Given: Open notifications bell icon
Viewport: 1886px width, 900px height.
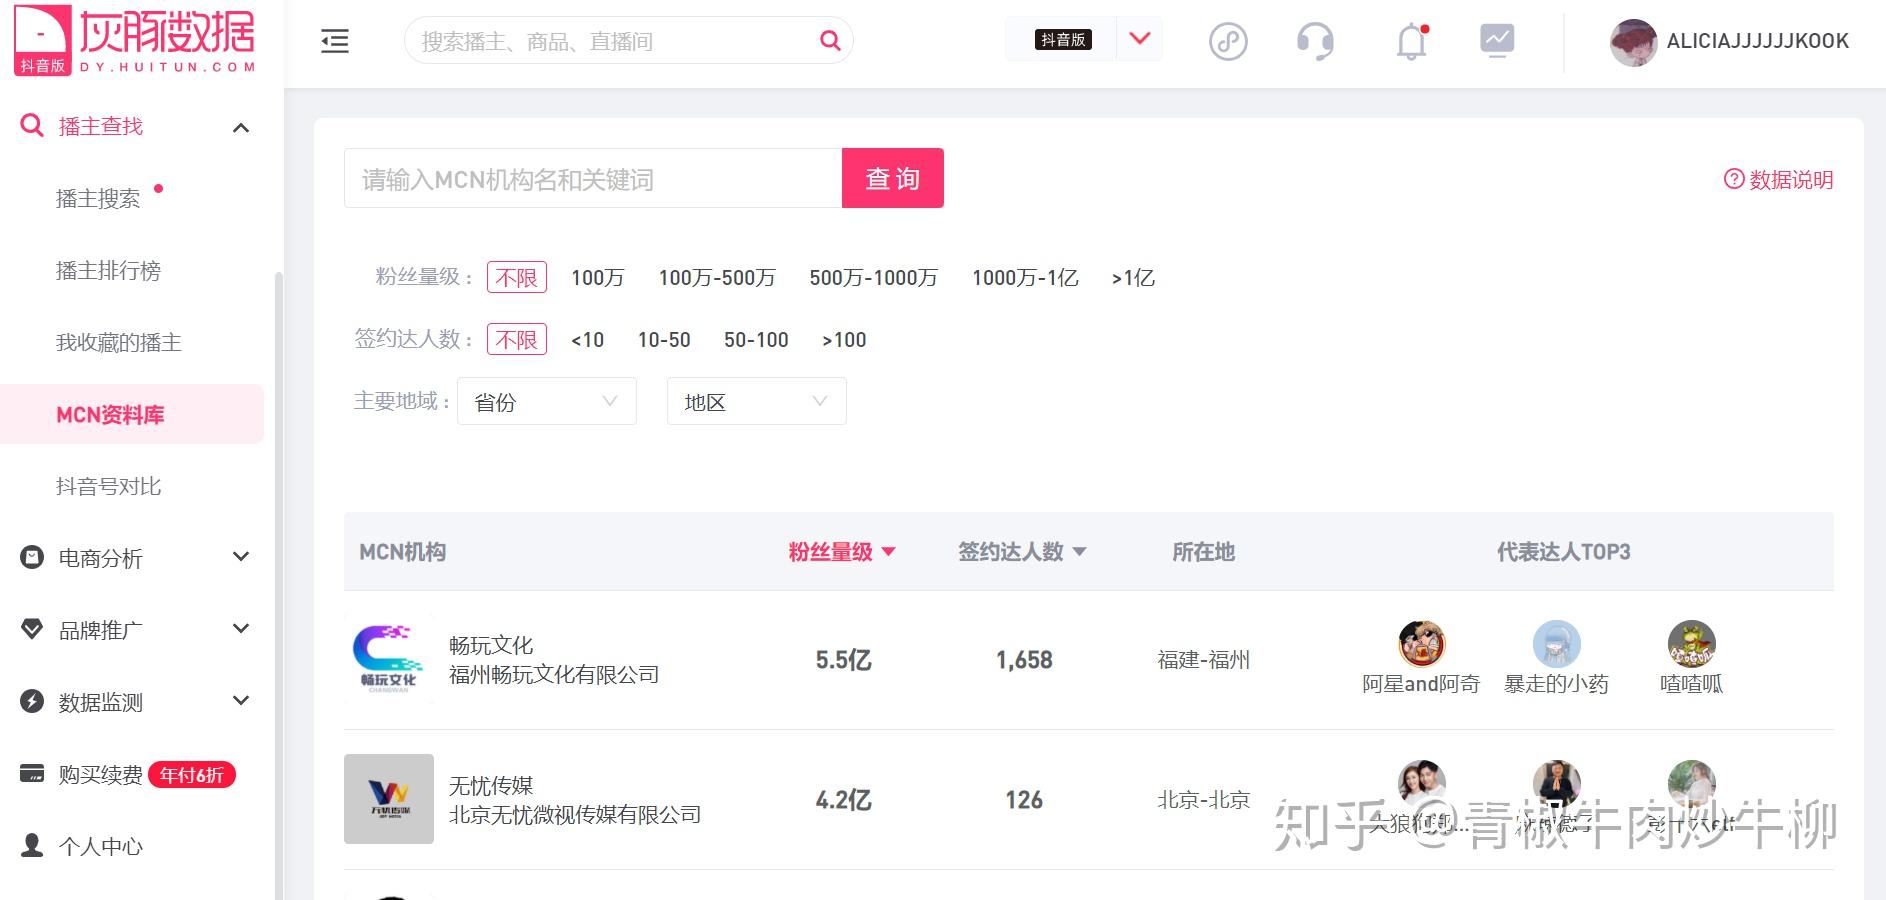Looking at the screenshot, I should point(1412,41).
